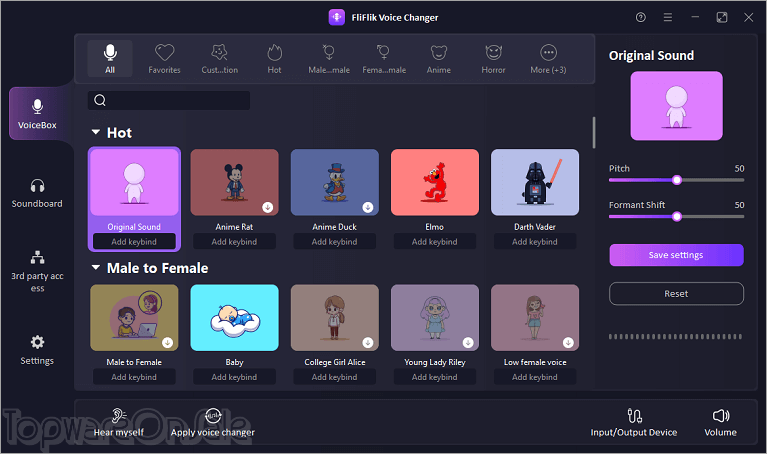Select Young Lady Riley voice
Image resolution: width=767 pixels, height=454 pixels.
coord(435,318)
